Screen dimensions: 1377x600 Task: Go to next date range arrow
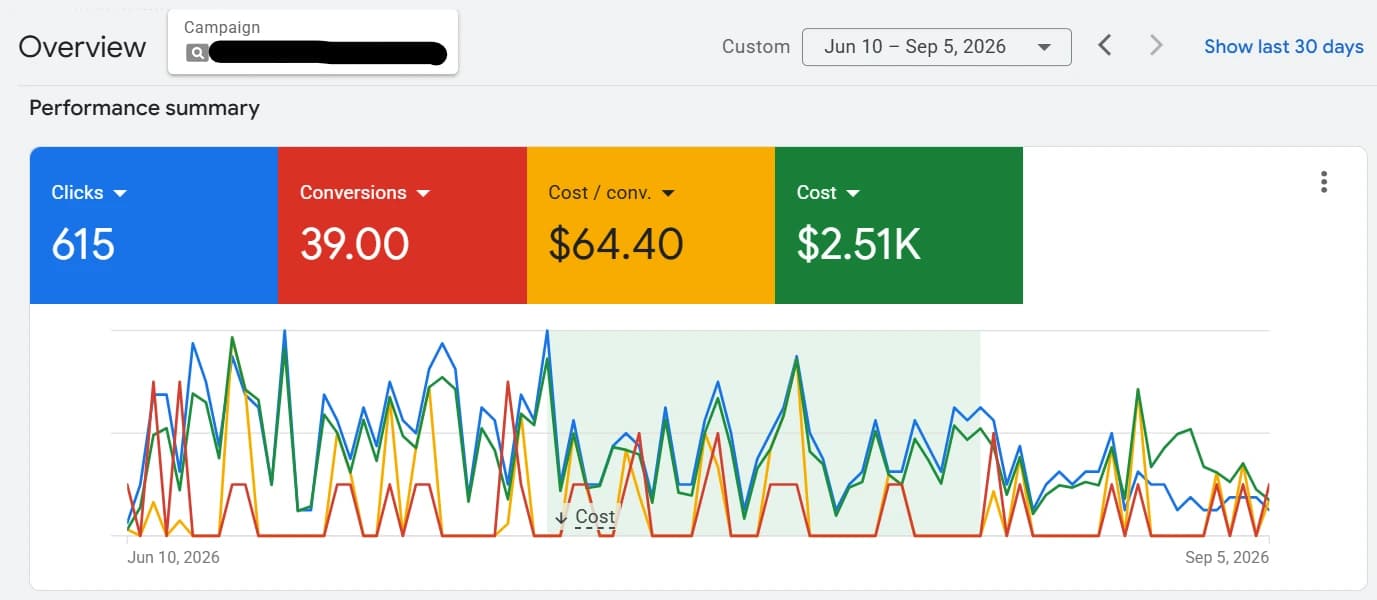1156,45
